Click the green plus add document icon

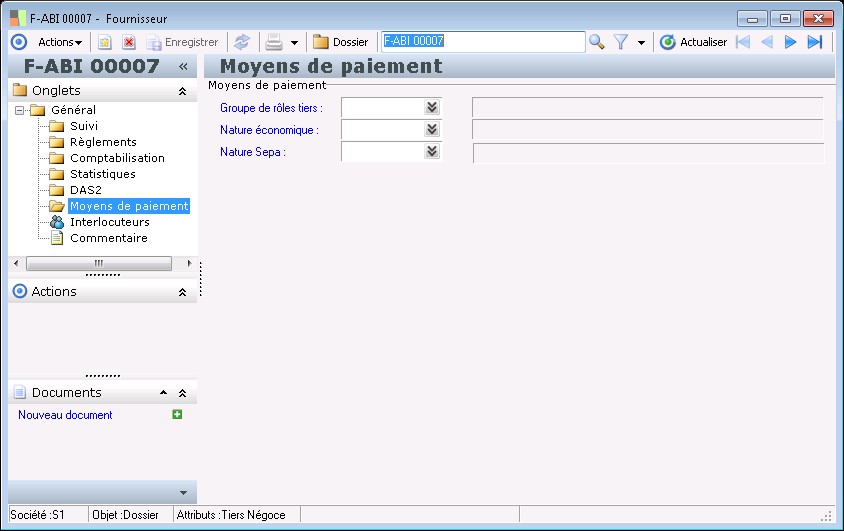click(177, 414)
